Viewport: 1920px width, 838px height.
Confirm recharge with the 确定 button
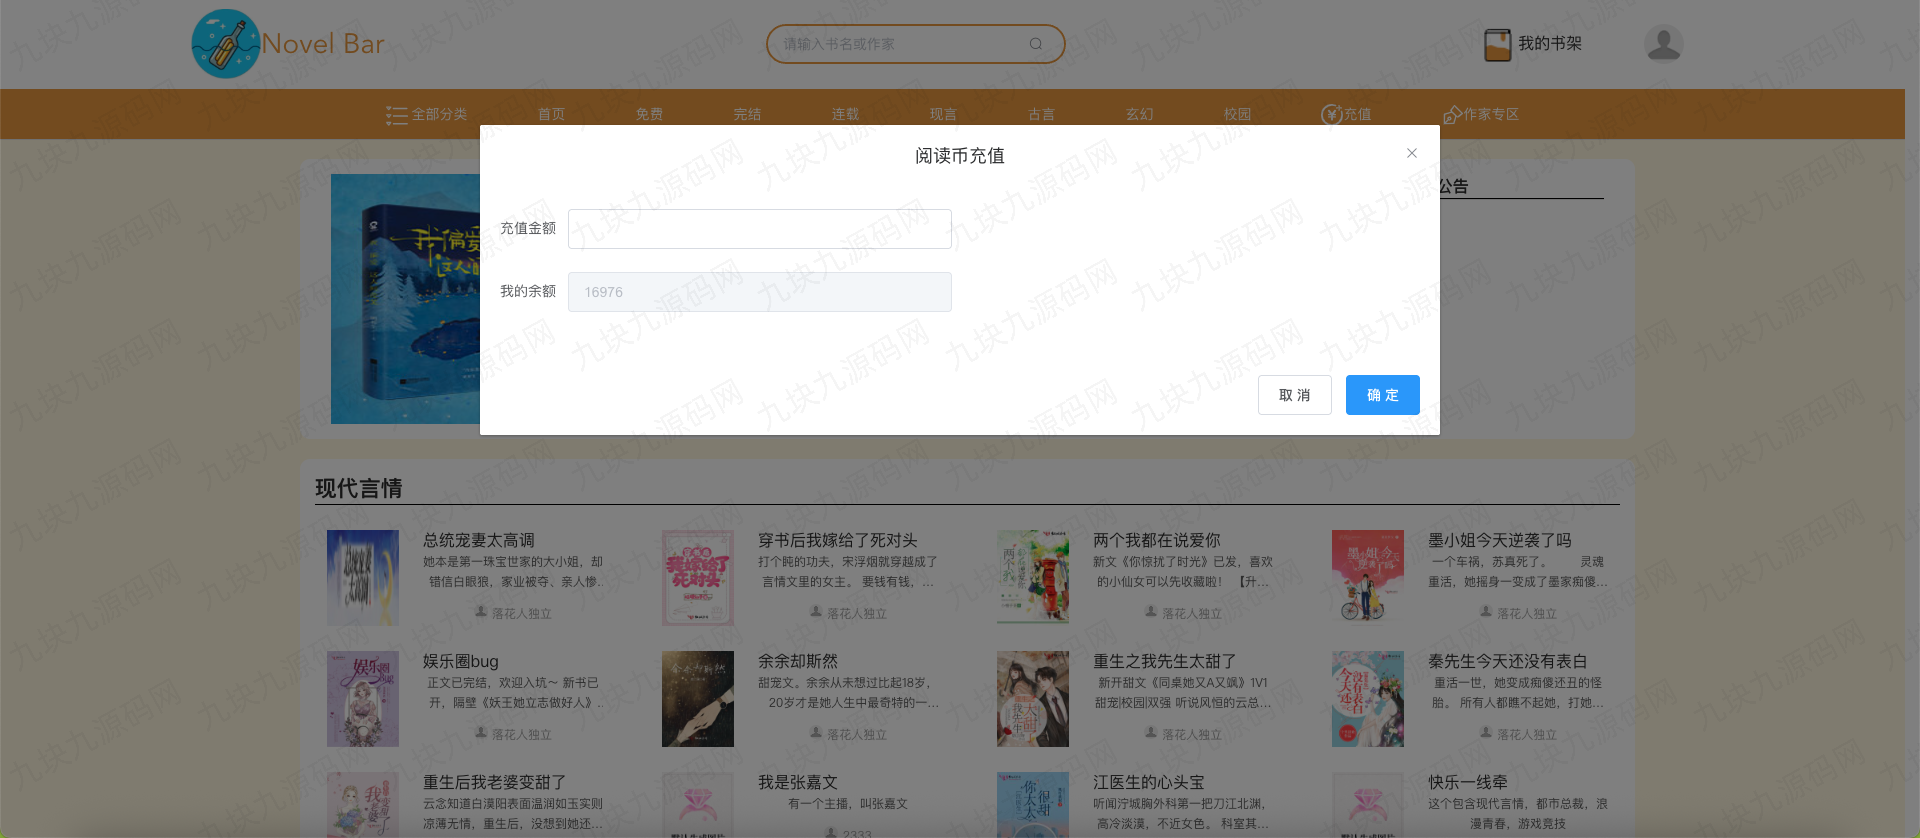point(1383,395)
